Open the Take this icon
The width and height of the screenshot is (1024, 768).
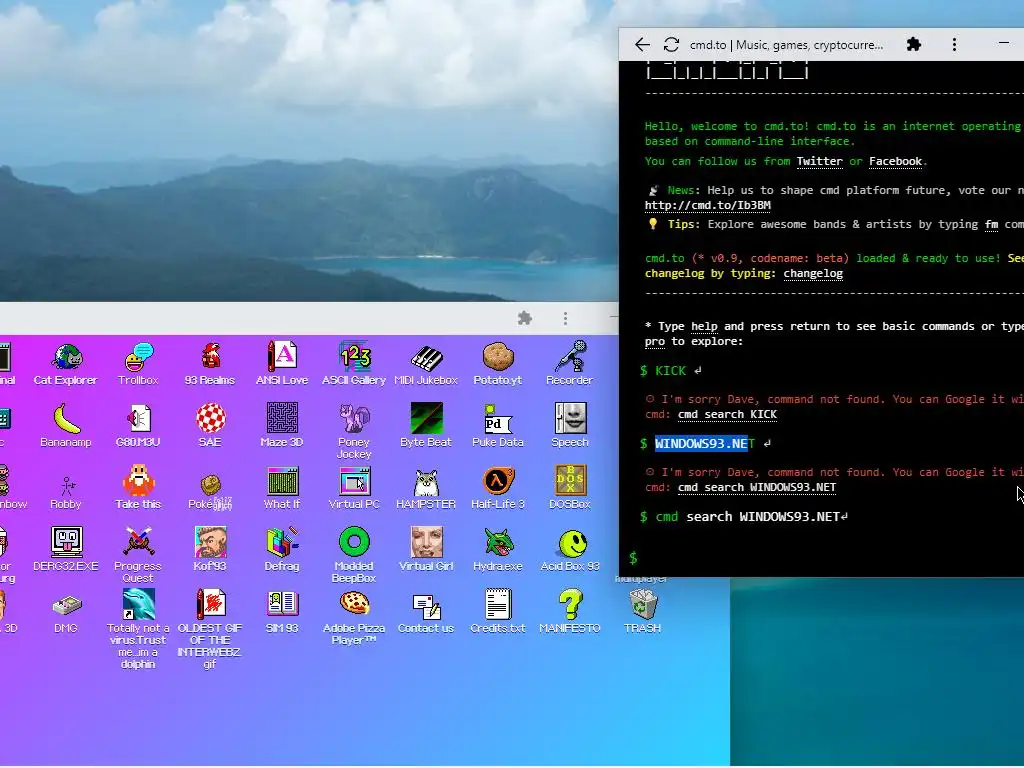[138, 488]
